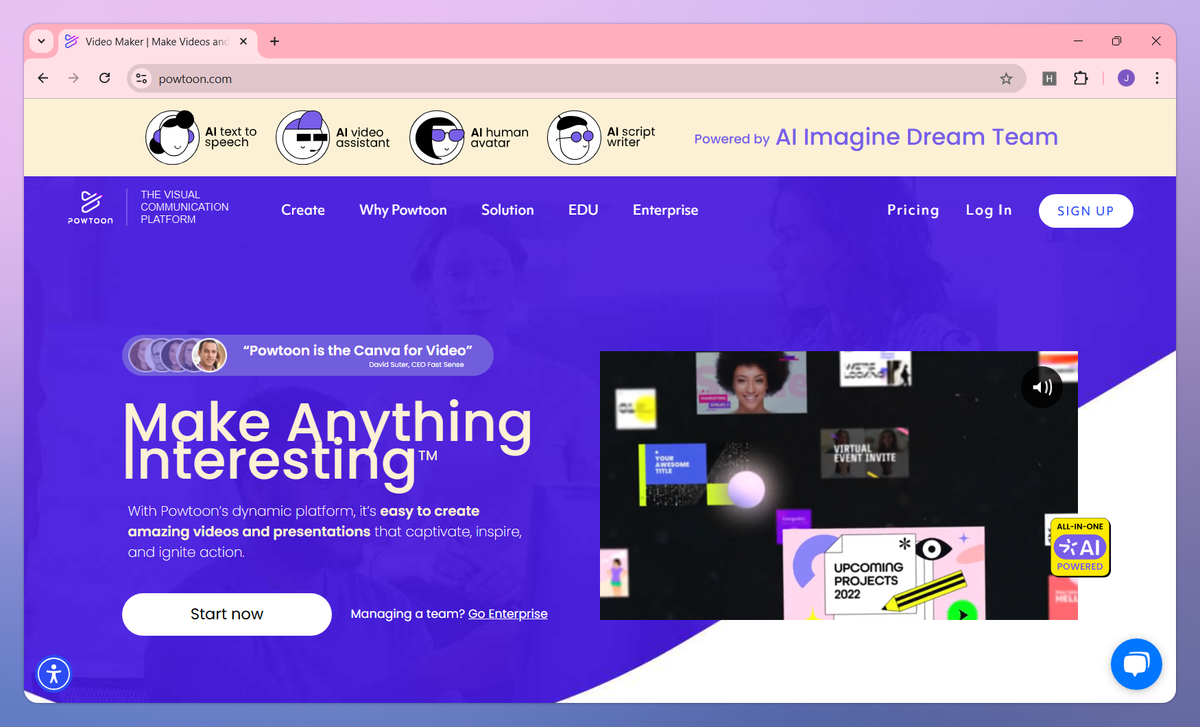This screenshot has width=1200, height=727.
Task: Click the AI text to speech icon
Action: [x=172, y=137]
